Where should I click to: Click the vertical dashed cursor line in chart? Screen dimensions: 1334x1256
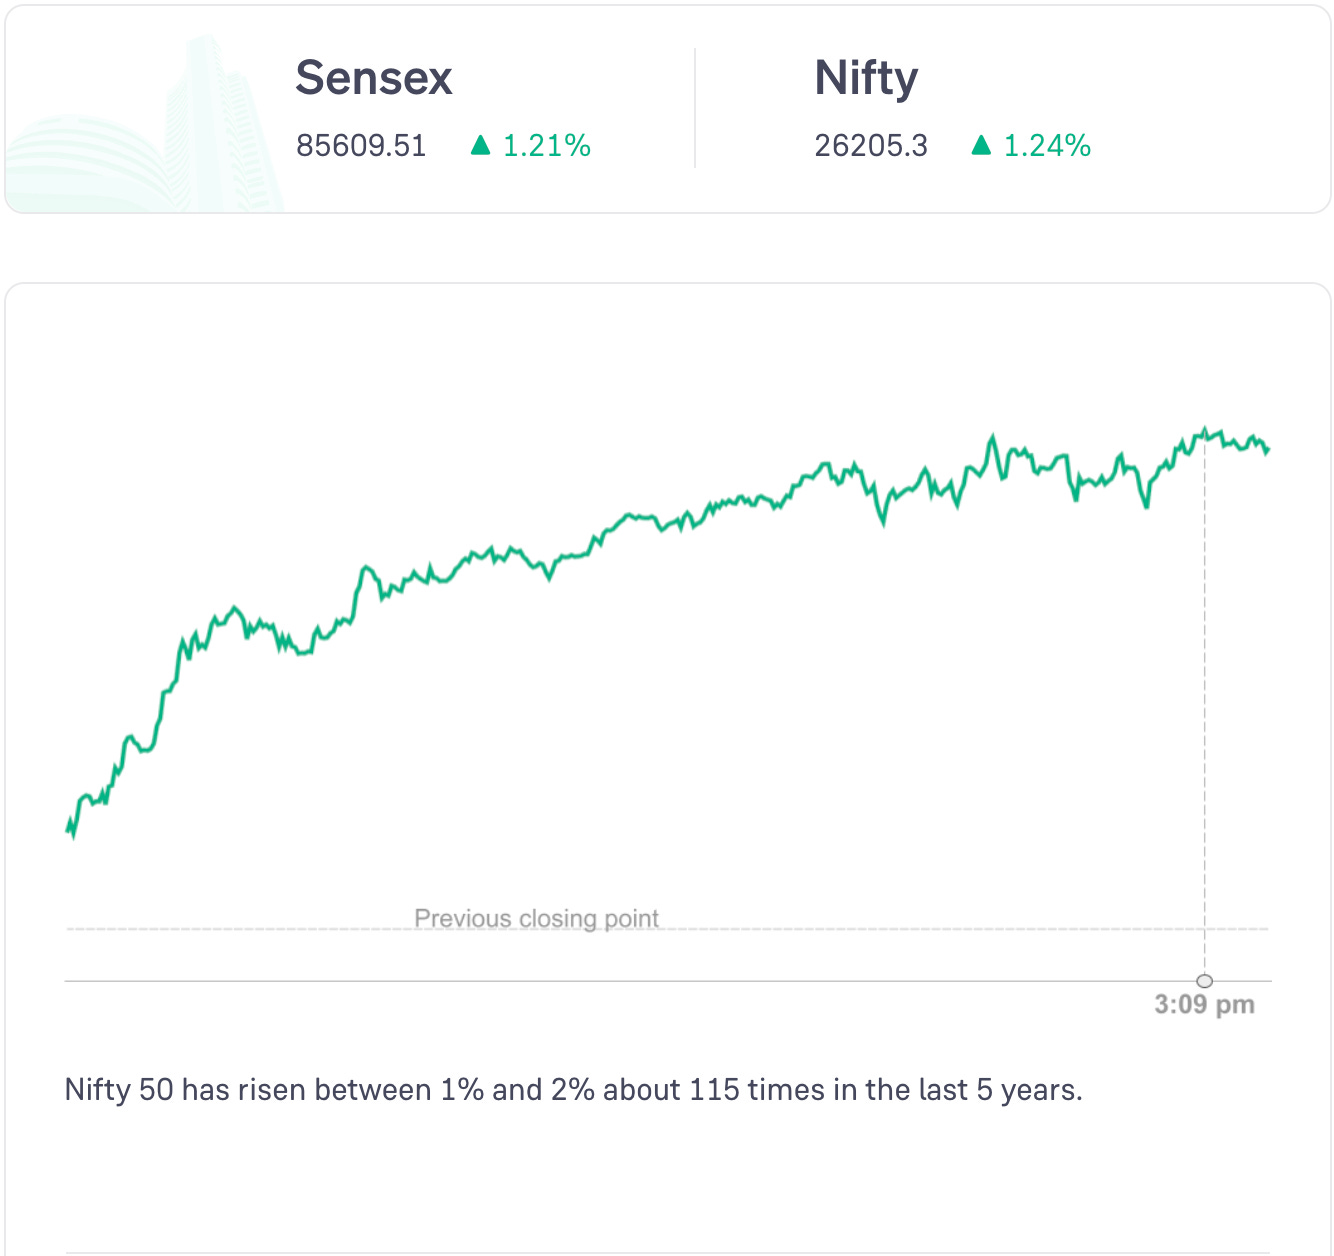tap(1205, 700)
